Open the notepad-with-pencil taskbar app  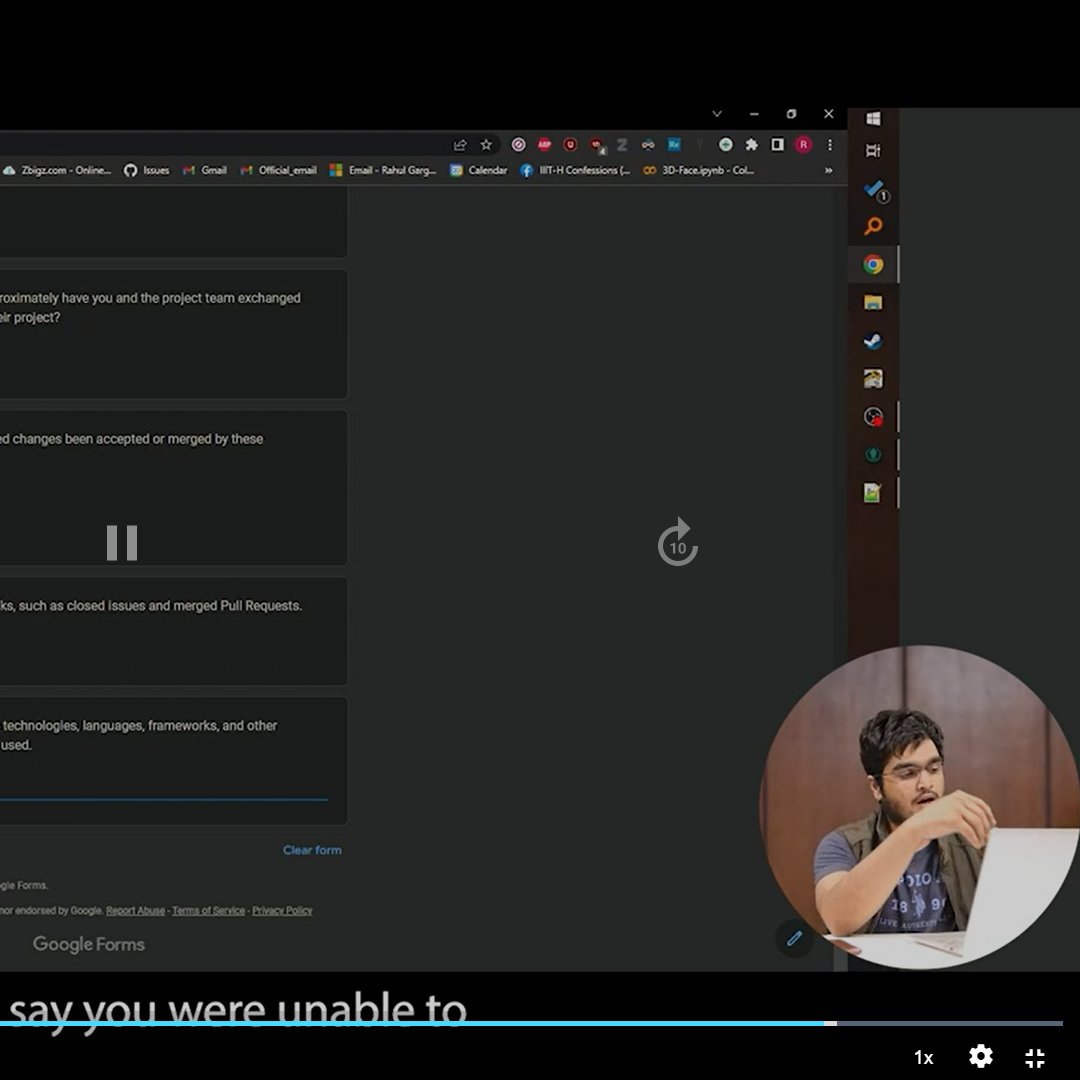click(x=873, y=492)
